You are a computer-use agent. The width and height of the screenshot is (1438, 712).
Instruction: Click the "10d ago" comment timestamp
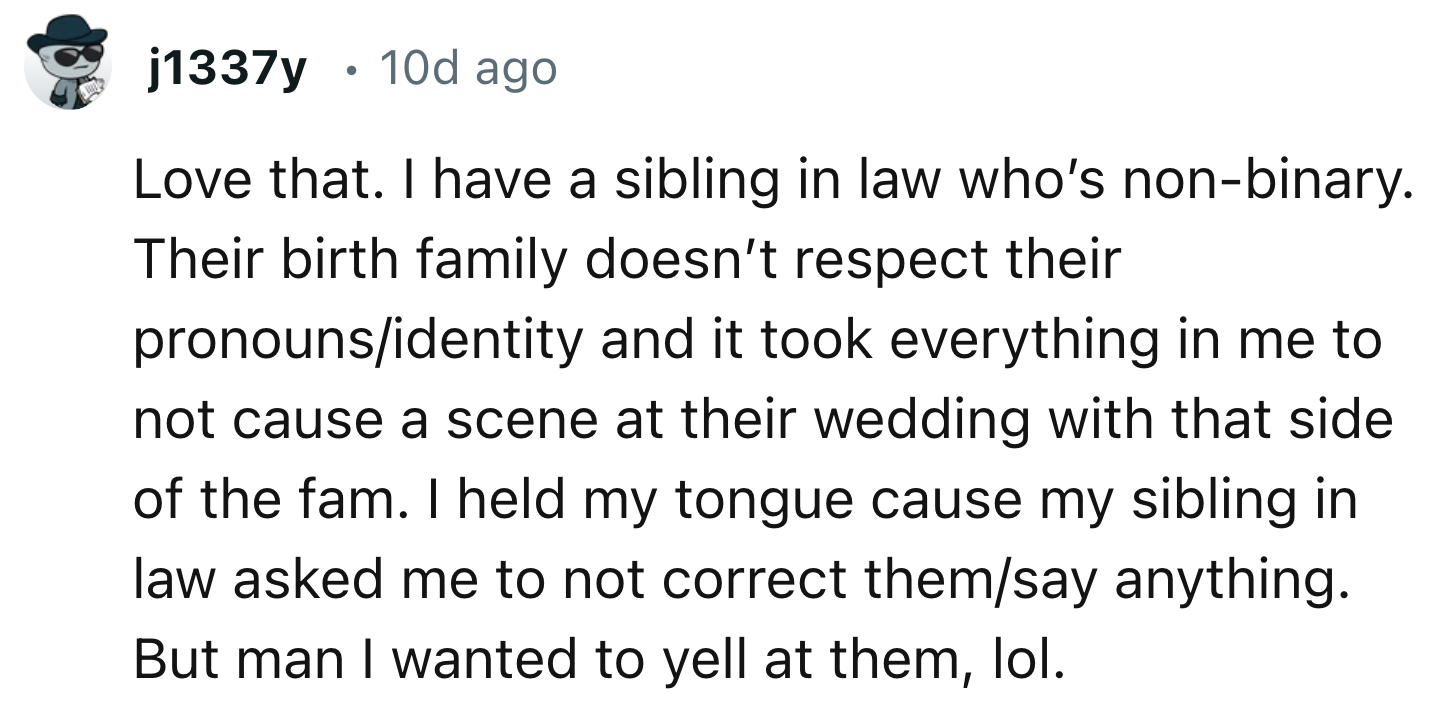point(469,69)
